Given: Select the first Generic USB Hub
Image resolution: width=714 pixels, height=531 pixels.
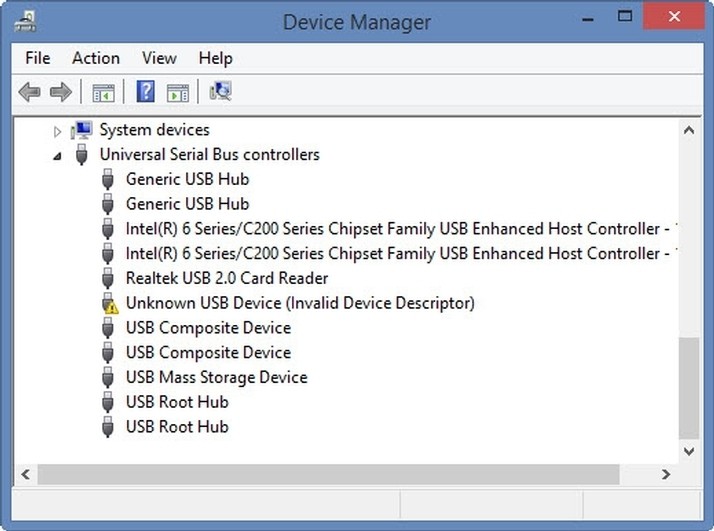Looking at the screenshot, I should [187, 179].
